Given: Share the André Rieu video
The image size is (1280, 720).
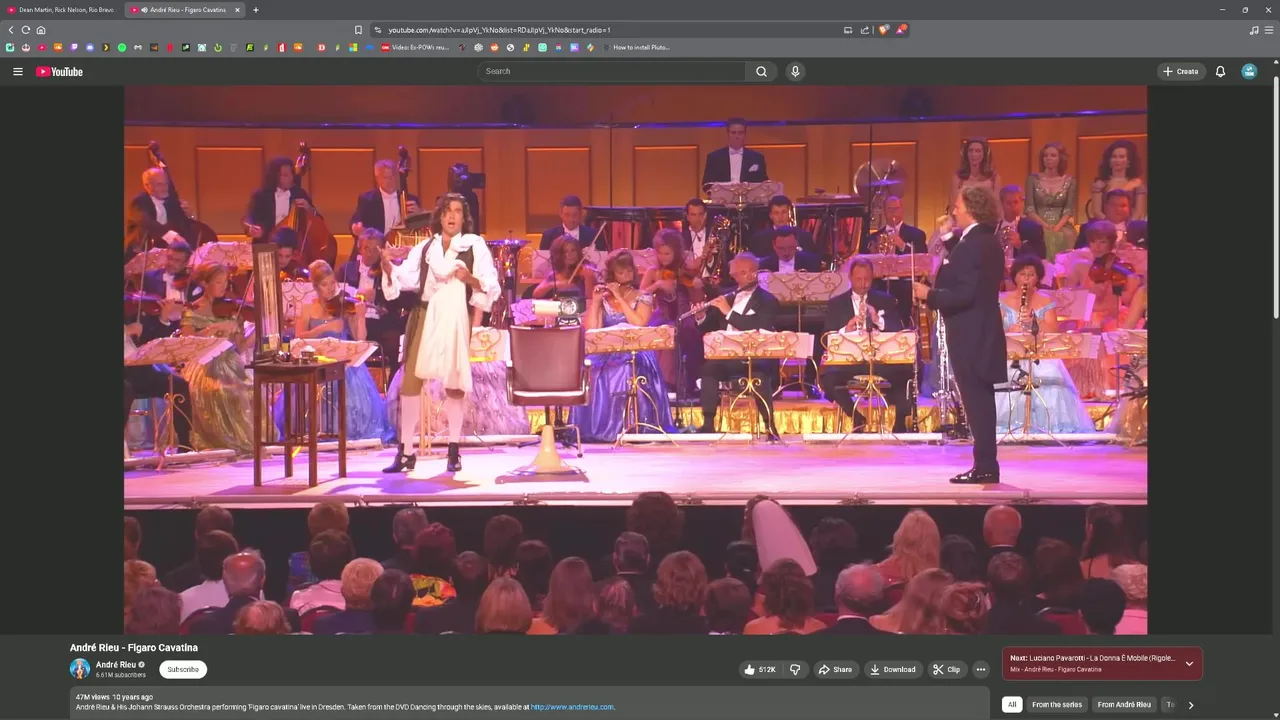Looking at the screenshot, I should coord(835,669).
